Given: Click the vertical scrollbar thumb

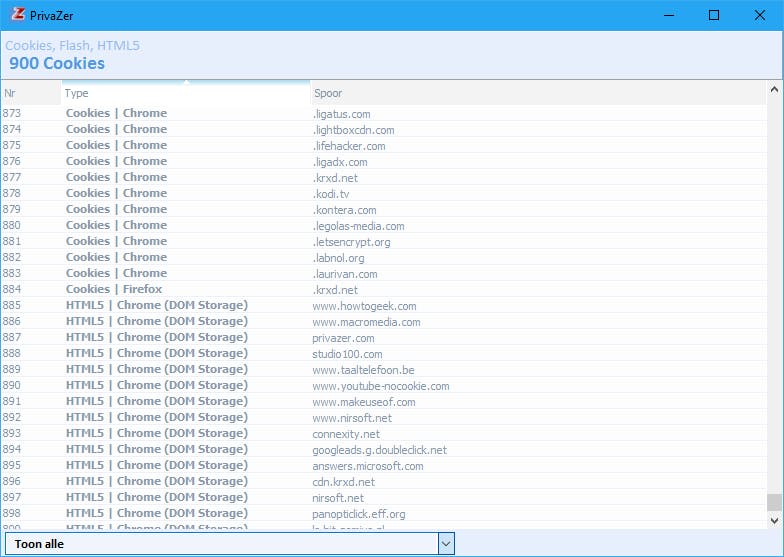Looking at the screenshot, I should tap(774, 502).
